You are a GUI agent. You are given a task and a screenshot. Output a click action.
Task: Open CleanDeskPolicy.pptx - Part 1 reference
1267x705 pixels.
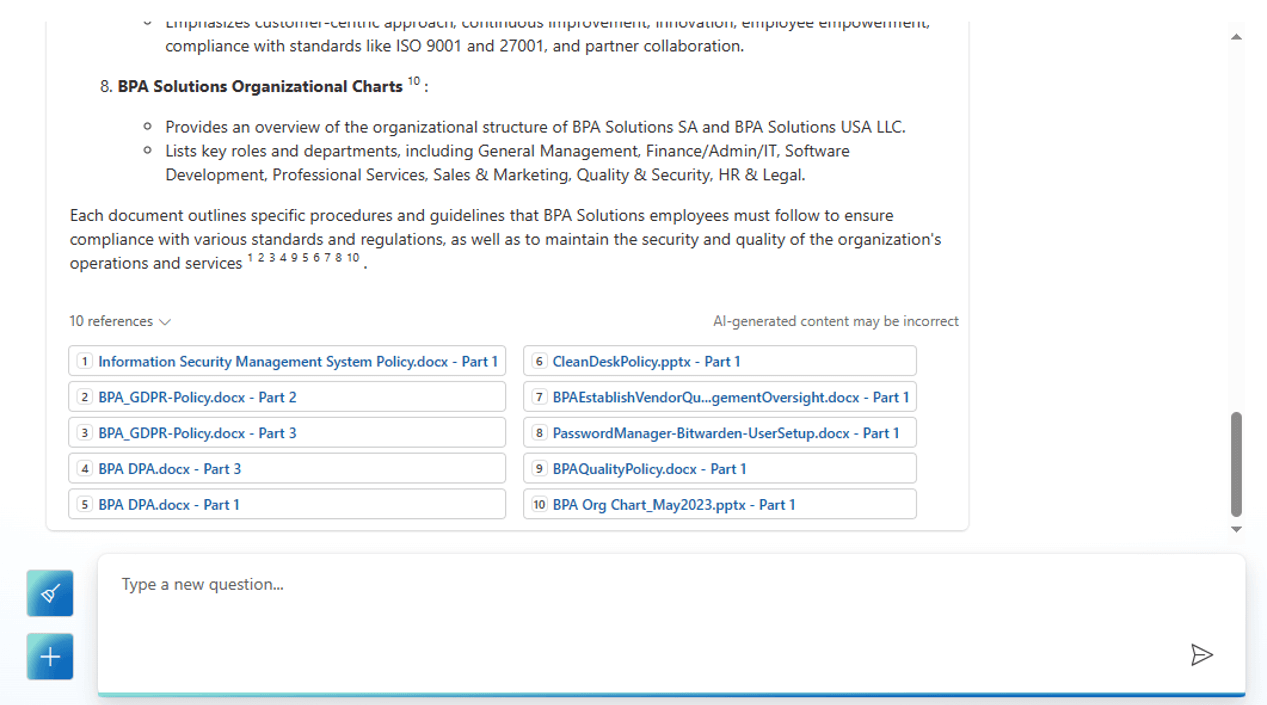click(720, 361)
